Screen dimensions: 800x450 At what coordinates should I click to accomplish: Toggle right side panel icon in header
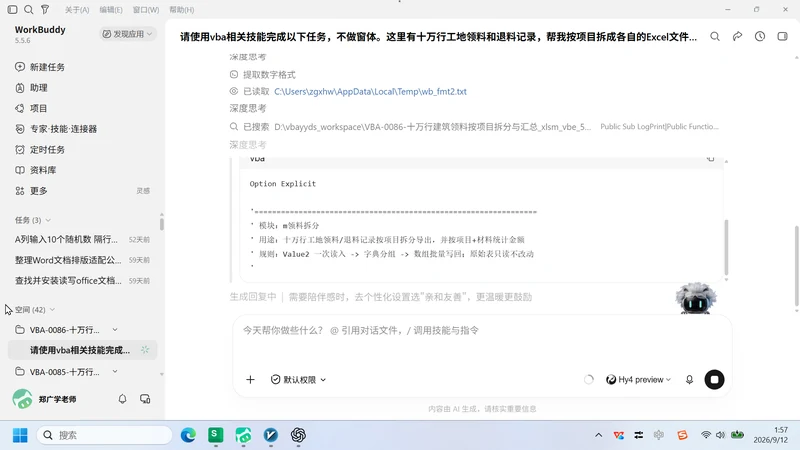tap(782, 36)
